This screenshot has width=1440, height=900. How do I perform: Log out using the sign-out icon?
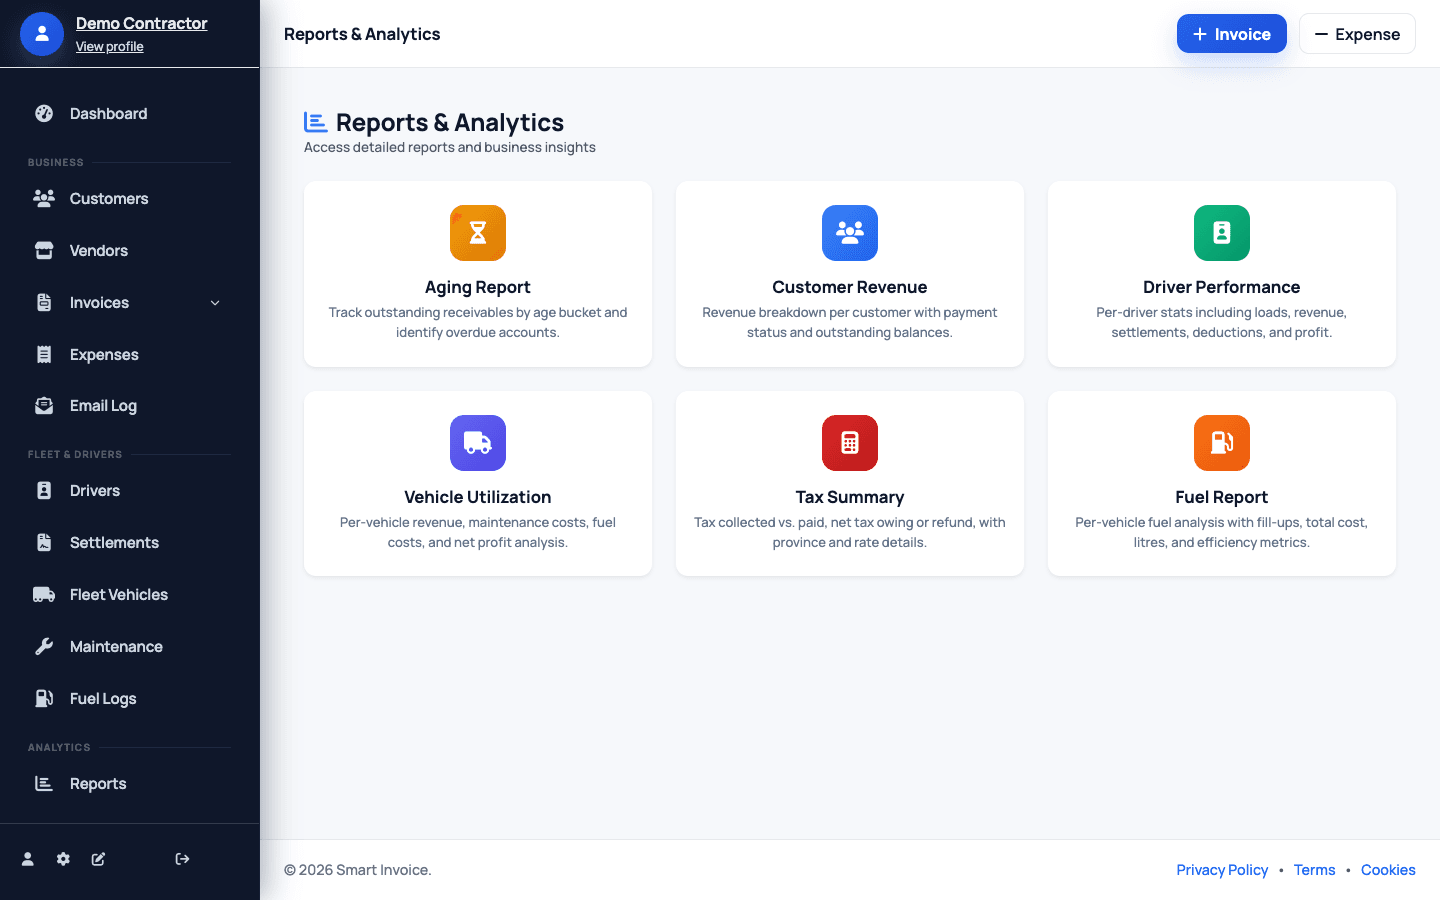tap(182, 859)
